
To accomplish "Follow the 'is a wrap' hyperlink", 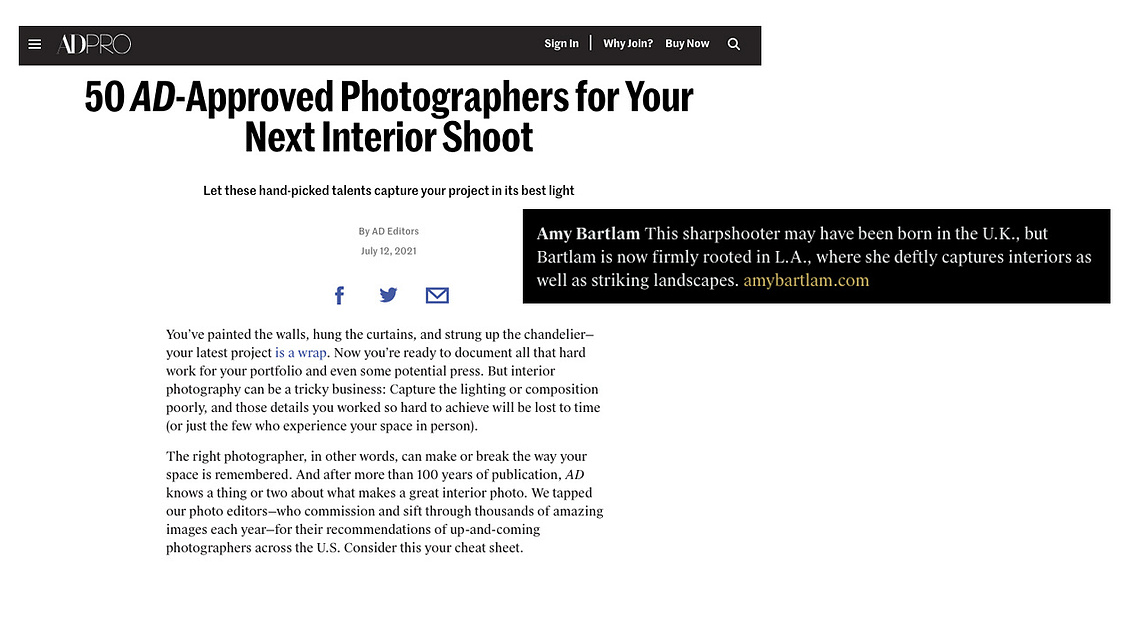I will pyautogui.click(x=301, y=352).
